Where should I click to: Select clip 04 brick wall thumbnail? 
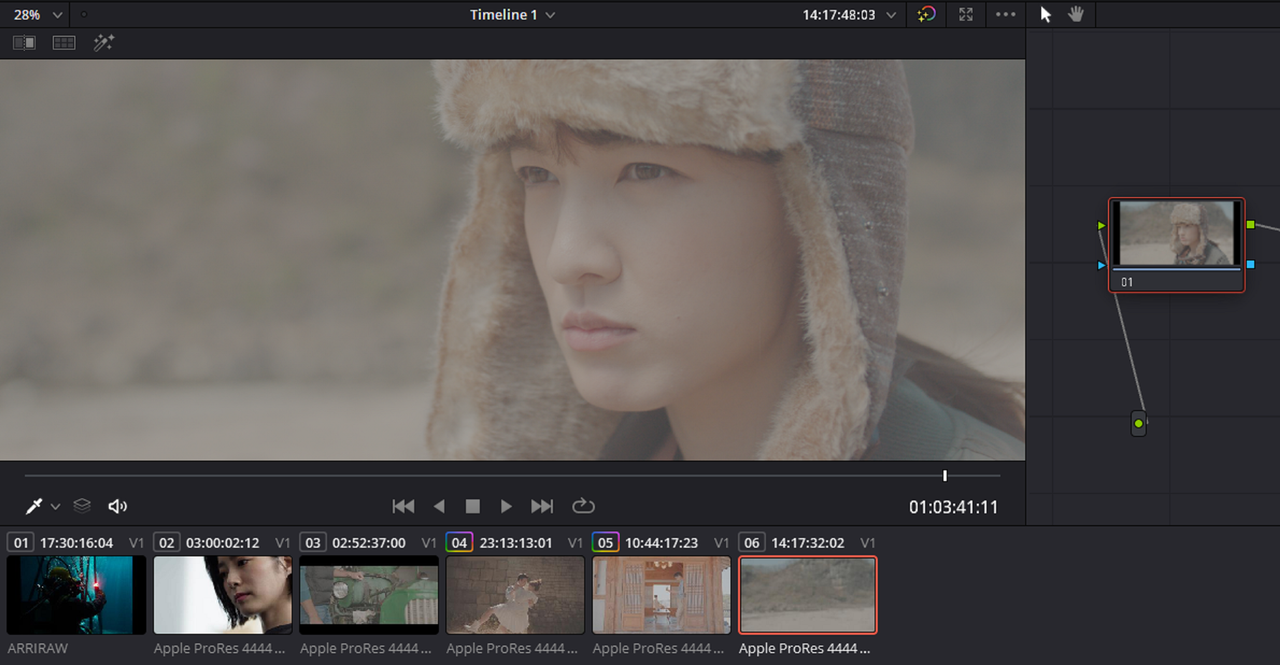pyautogui.click(x=515, y=595)
